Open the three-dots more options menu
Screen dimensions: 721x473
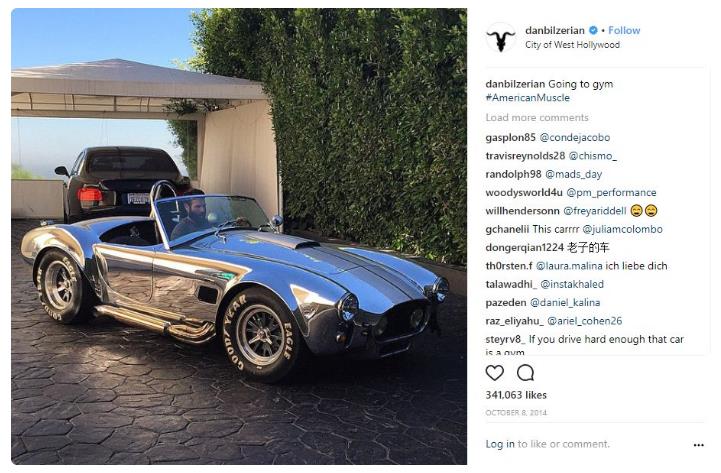tap(698, 445)
